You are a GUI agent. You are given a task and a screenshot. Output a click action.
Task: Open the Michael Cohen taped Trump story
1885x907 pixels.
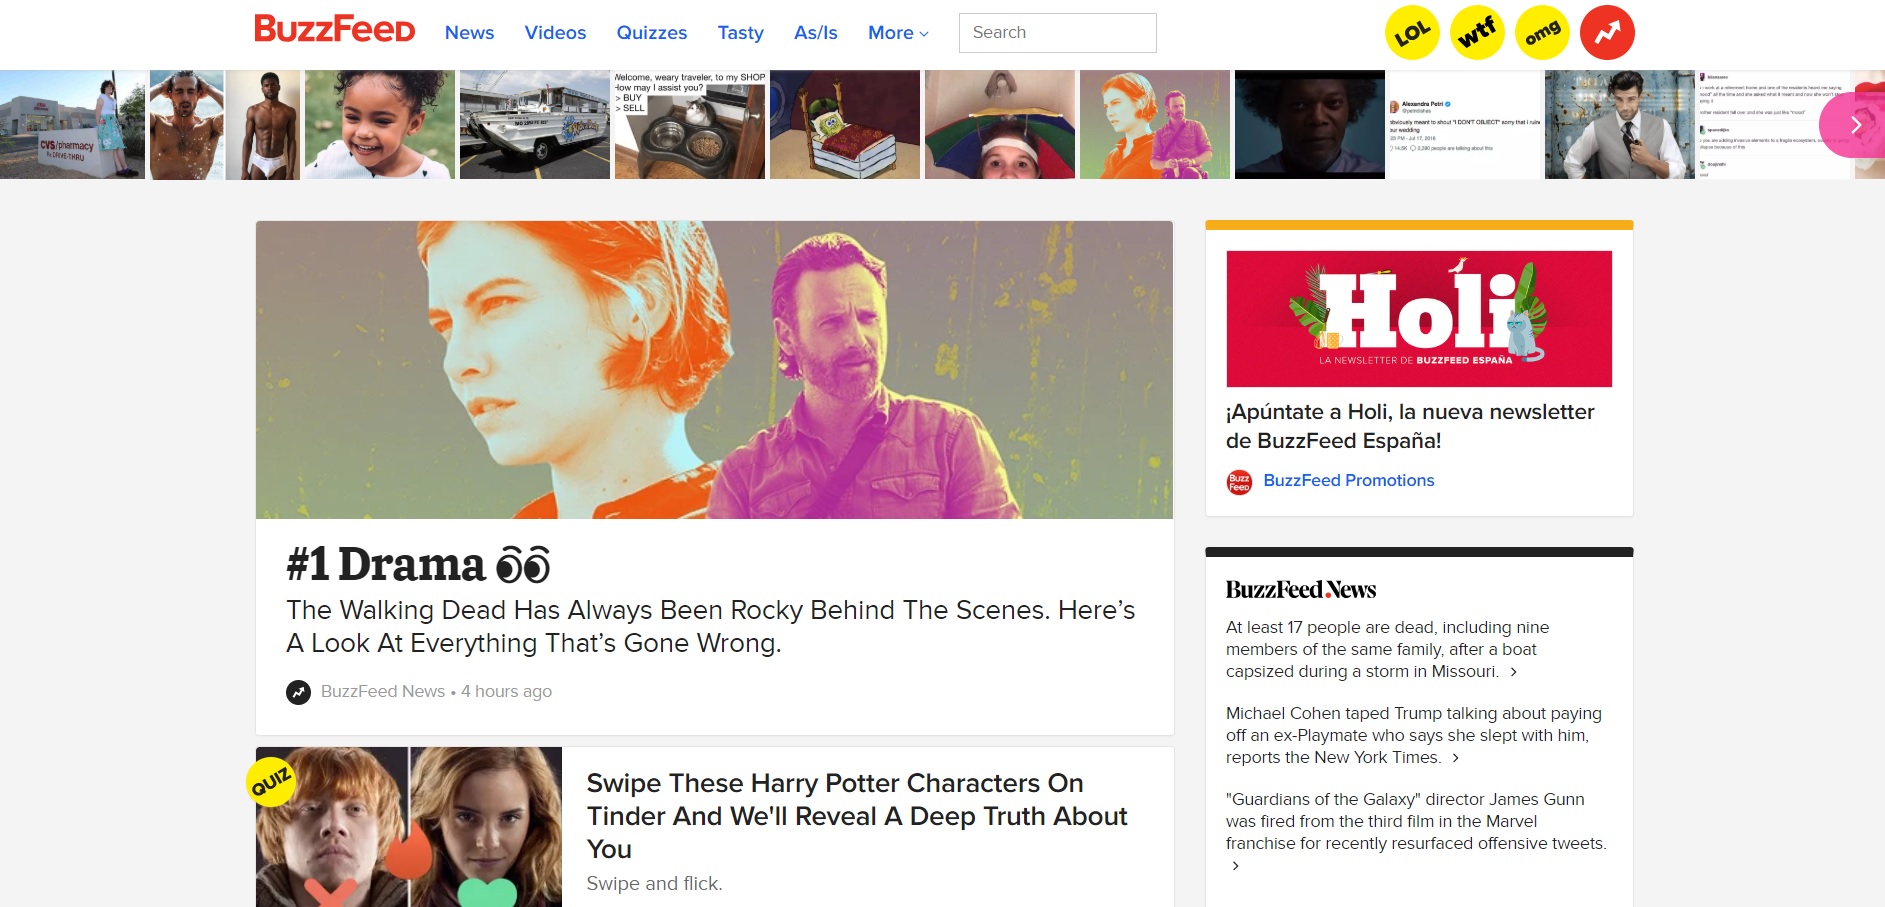tap(1414, 736)
